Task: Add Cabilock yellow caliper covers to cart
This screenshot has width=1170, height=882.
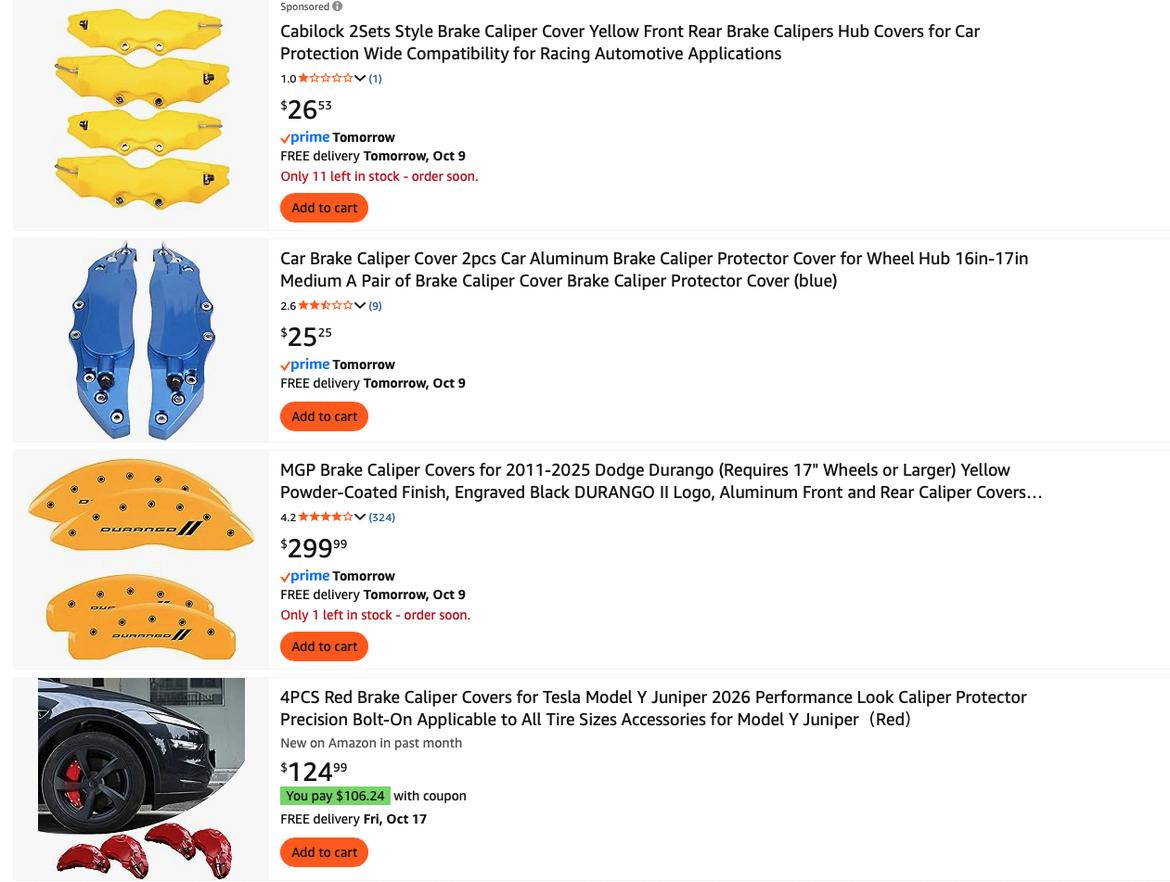Action: click(324, 208)
